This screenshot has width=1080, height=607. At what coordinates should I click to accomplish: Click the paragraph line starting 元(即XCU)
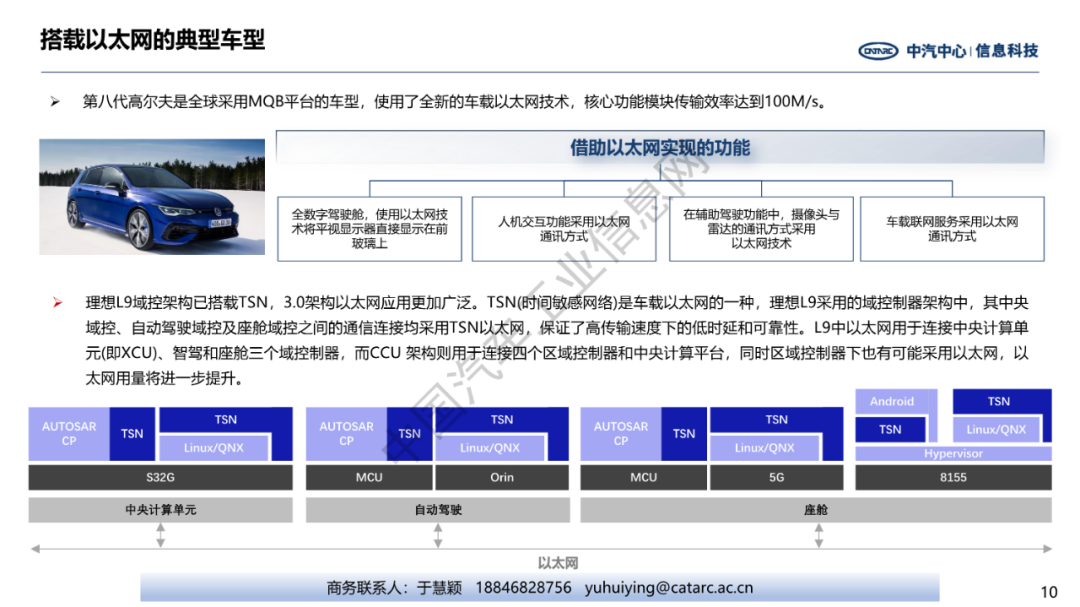(557, 353)
